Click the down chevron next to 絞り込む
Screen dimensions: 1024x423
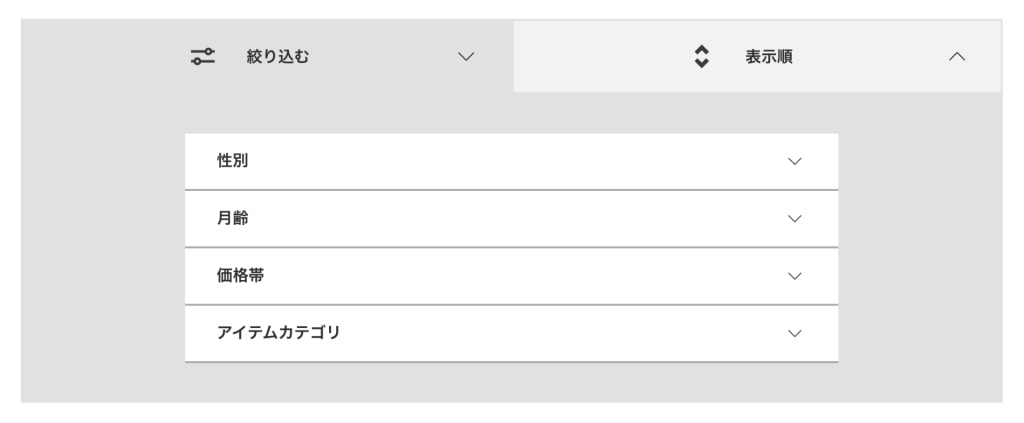point(465,57)
